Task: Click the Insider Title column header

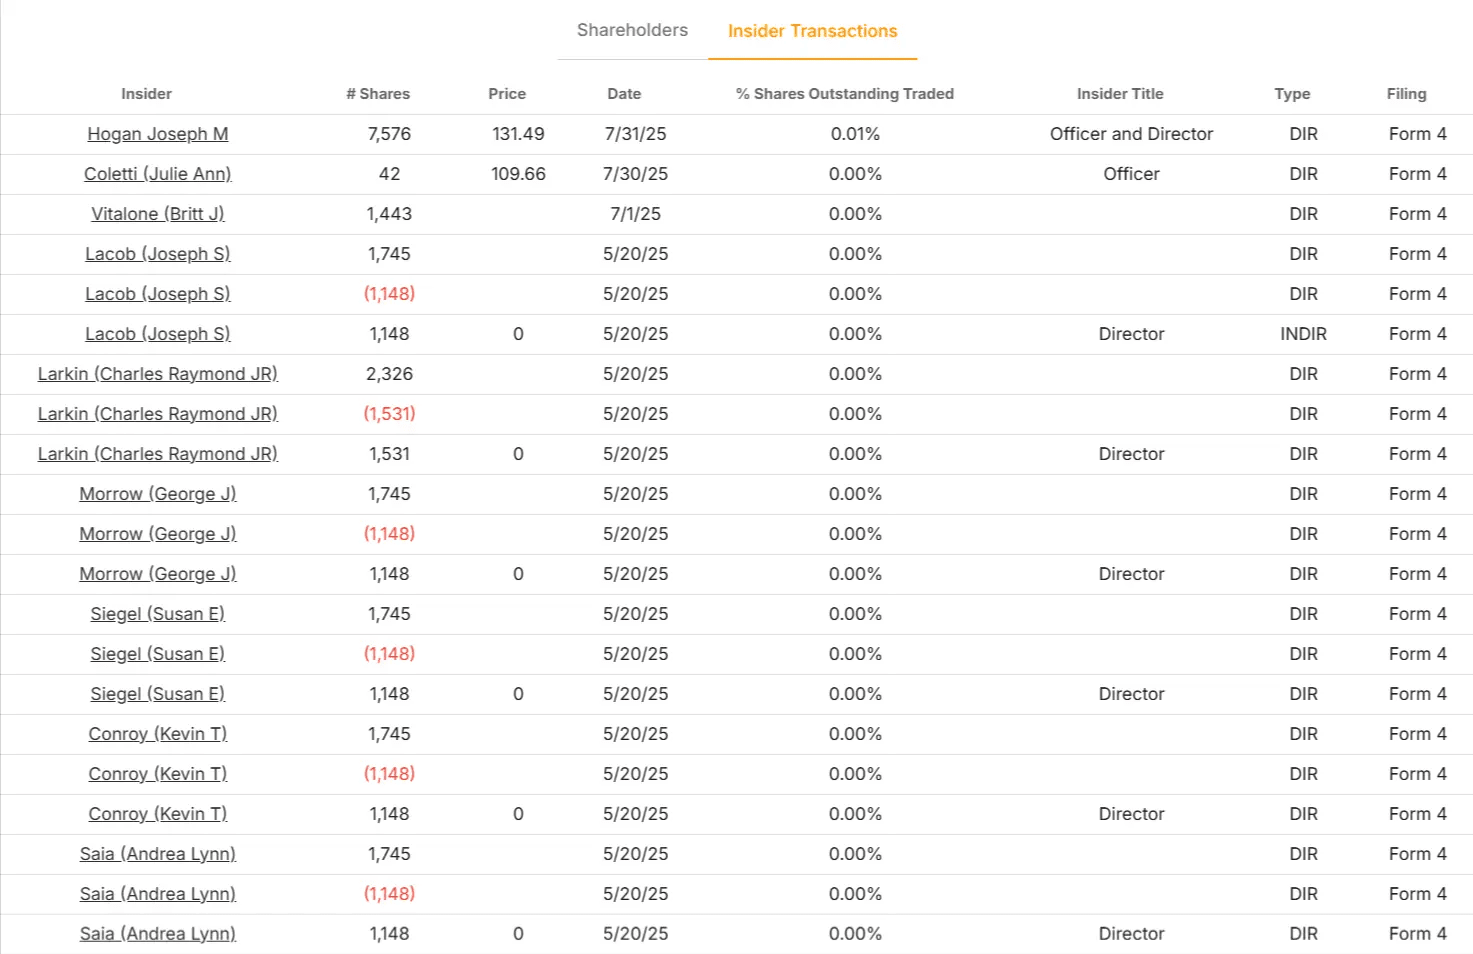Action: 1120,94
